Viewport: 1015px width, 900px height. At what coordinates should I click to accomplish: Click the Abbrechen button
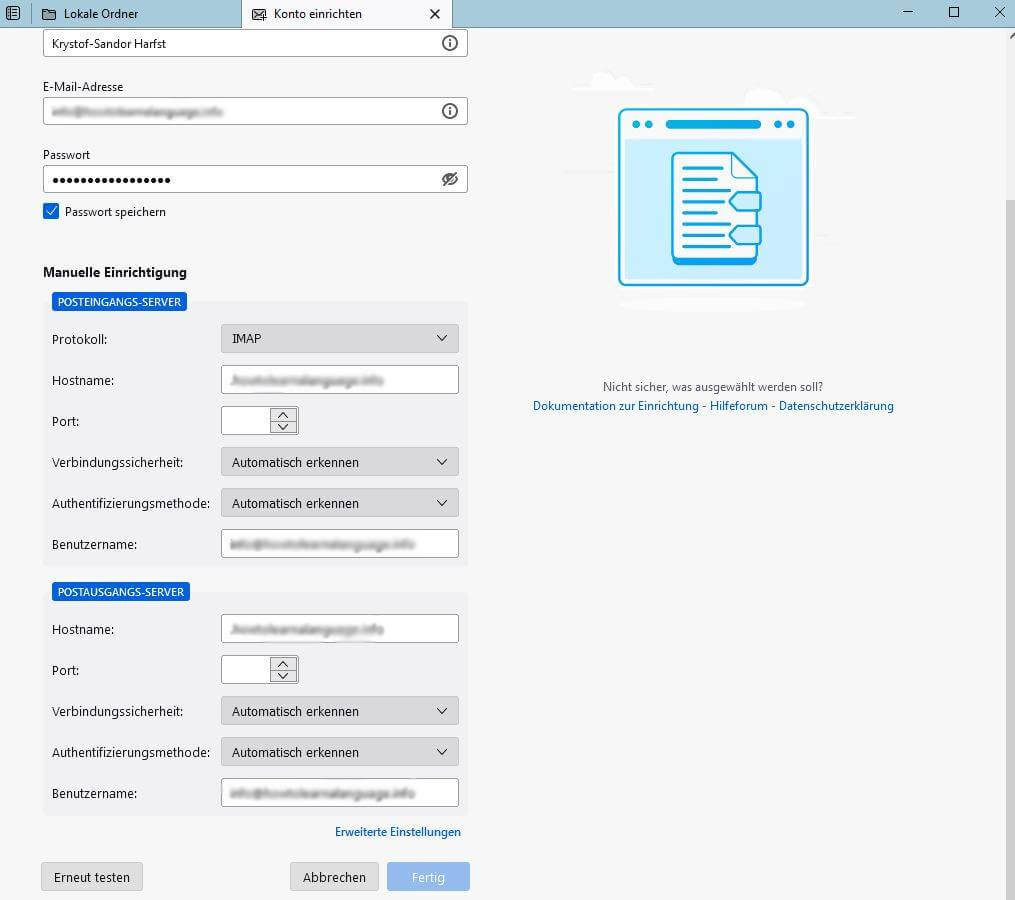(334, 876)
